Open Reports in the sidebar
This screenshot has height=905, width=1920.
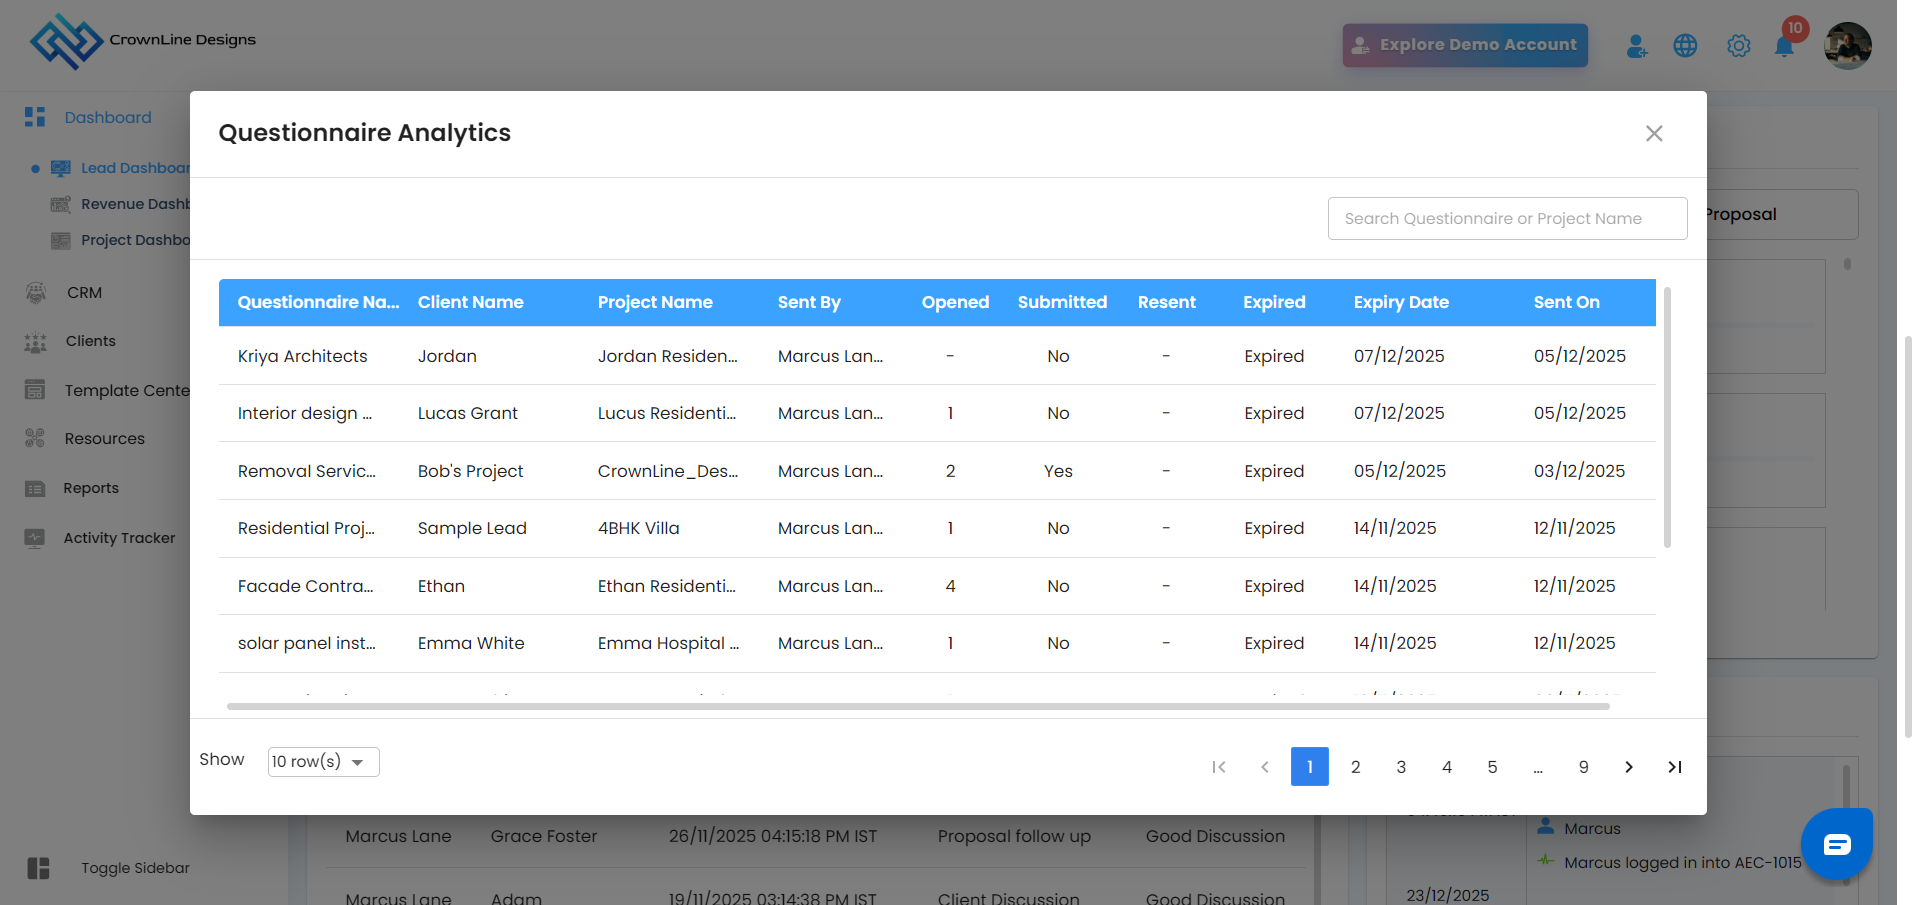tap(90, 488)
